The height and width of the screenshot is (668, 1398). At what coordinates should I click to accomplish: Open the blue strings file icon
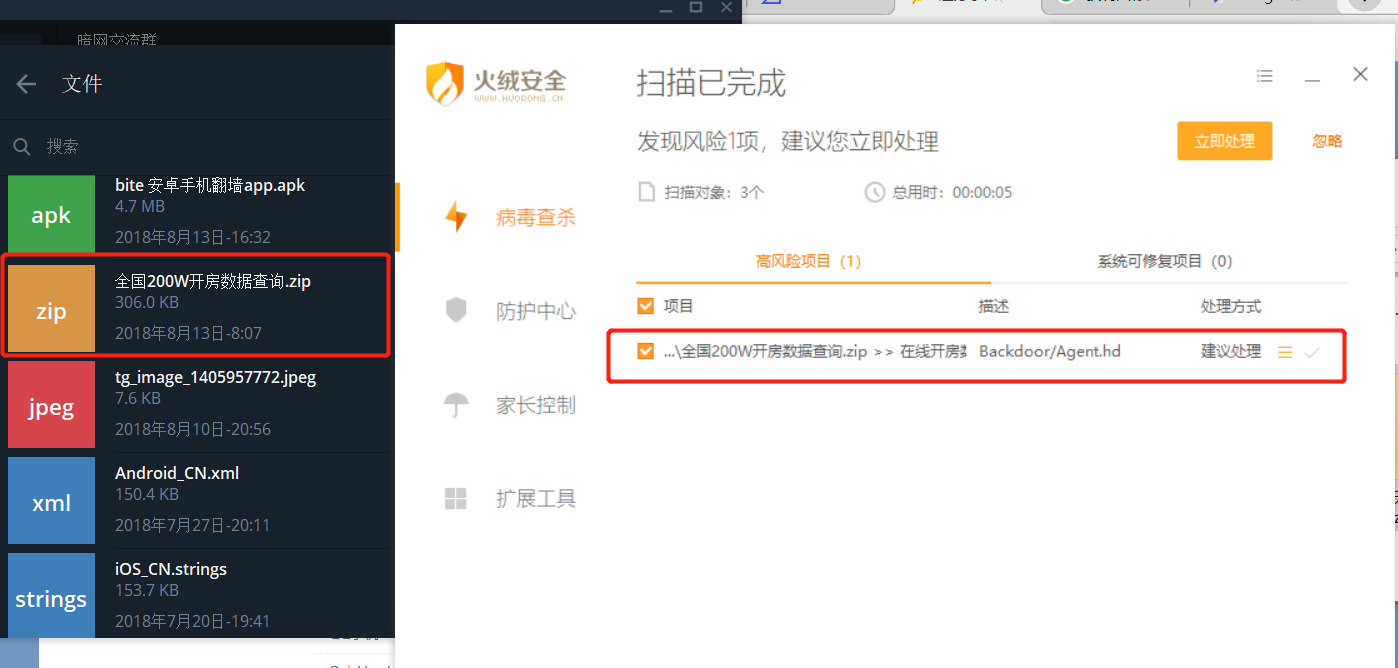(x=51, y=596)
